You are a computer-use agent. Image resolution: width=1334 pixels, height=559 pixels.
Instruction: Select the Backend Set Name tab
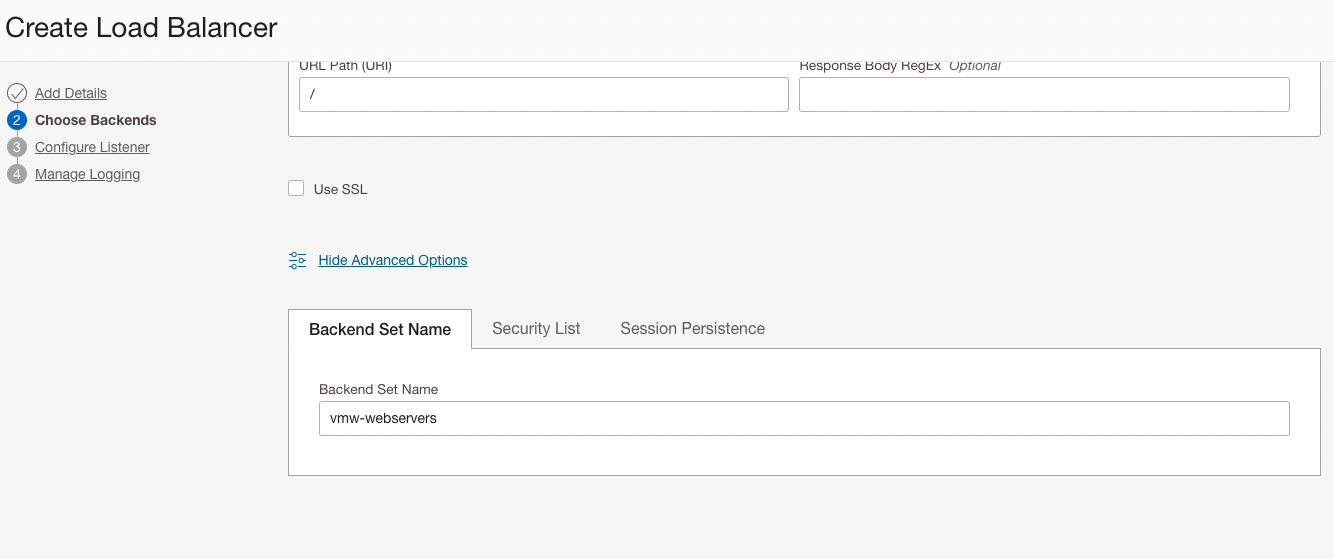coord(380,329)
